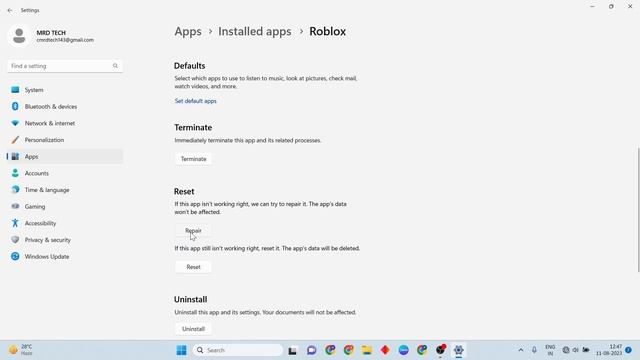Click the Uninstall button

coord(193,329)
